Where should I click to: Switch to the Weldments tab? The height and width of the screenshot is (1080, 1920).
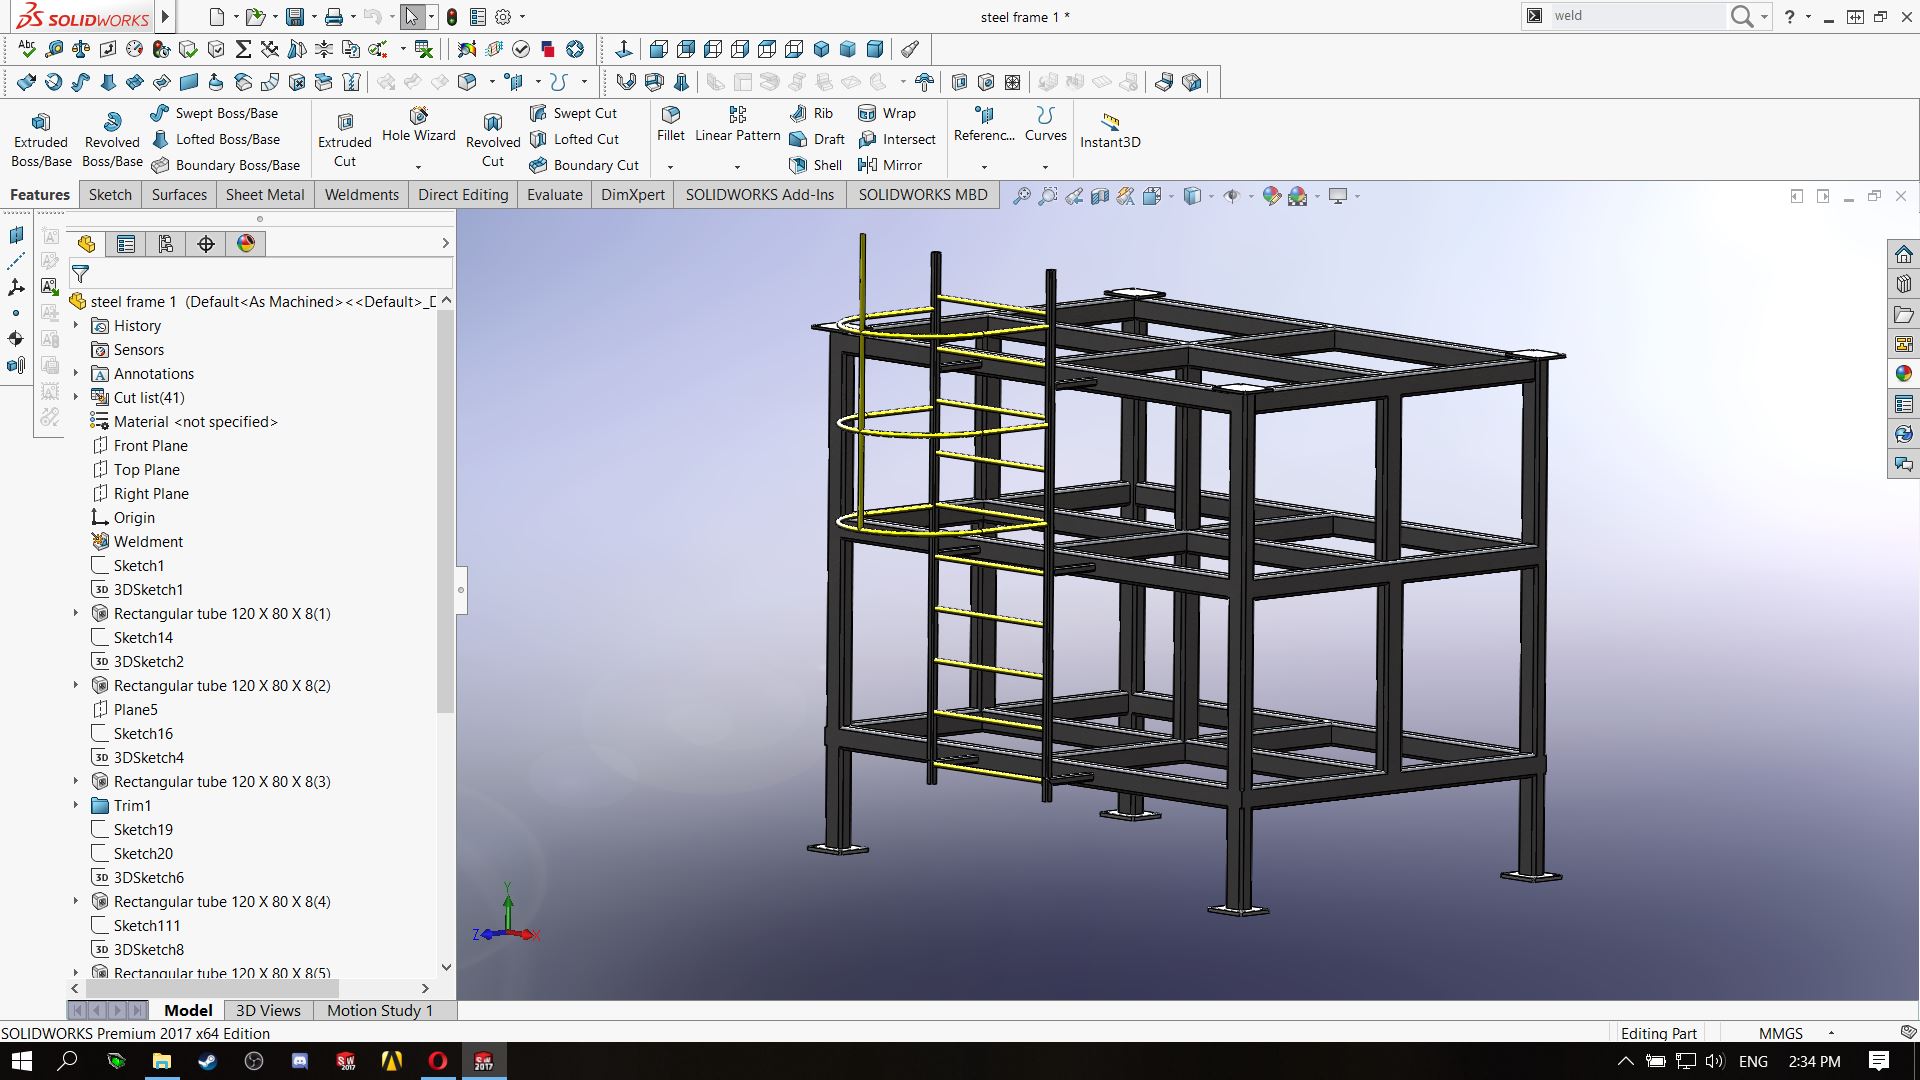coord(361,195)
